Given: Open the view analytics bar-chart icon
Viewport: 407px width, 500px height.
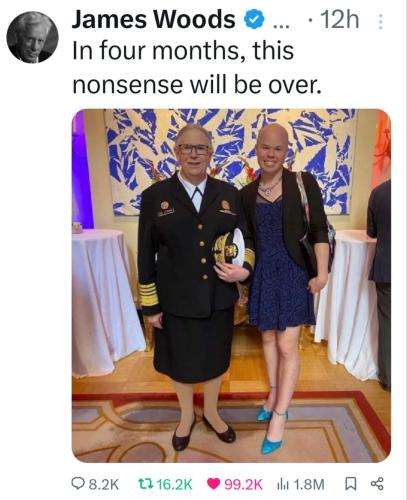Looking at the screenshot, I should (283, 484).
